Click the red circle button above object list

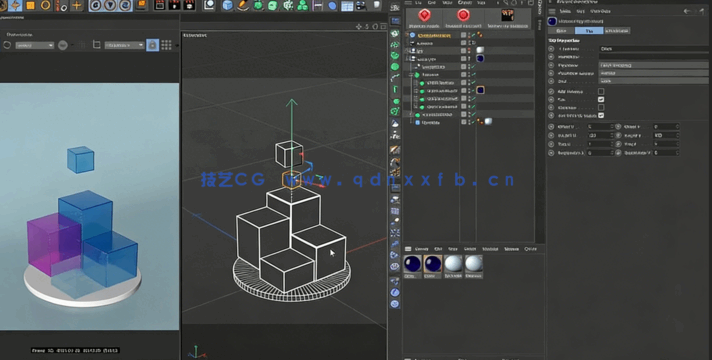pos(463,16)
